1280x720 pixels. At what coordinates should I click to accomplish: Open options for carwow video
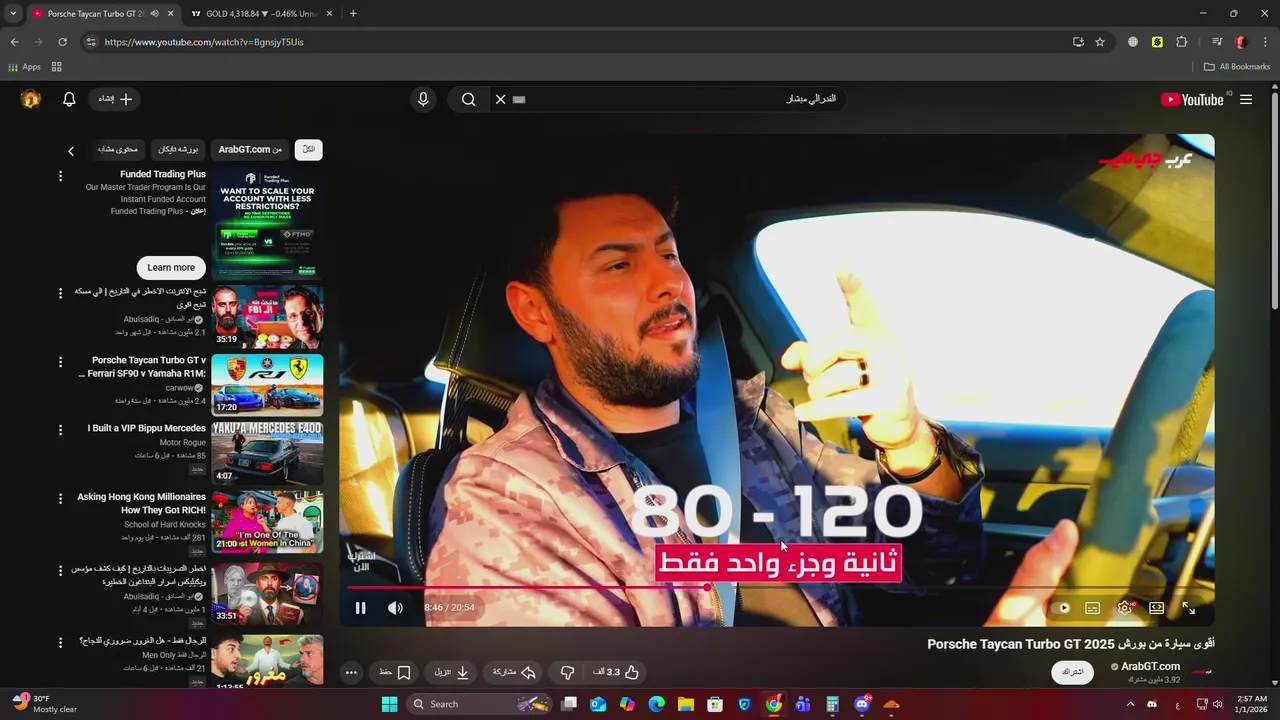60,362
